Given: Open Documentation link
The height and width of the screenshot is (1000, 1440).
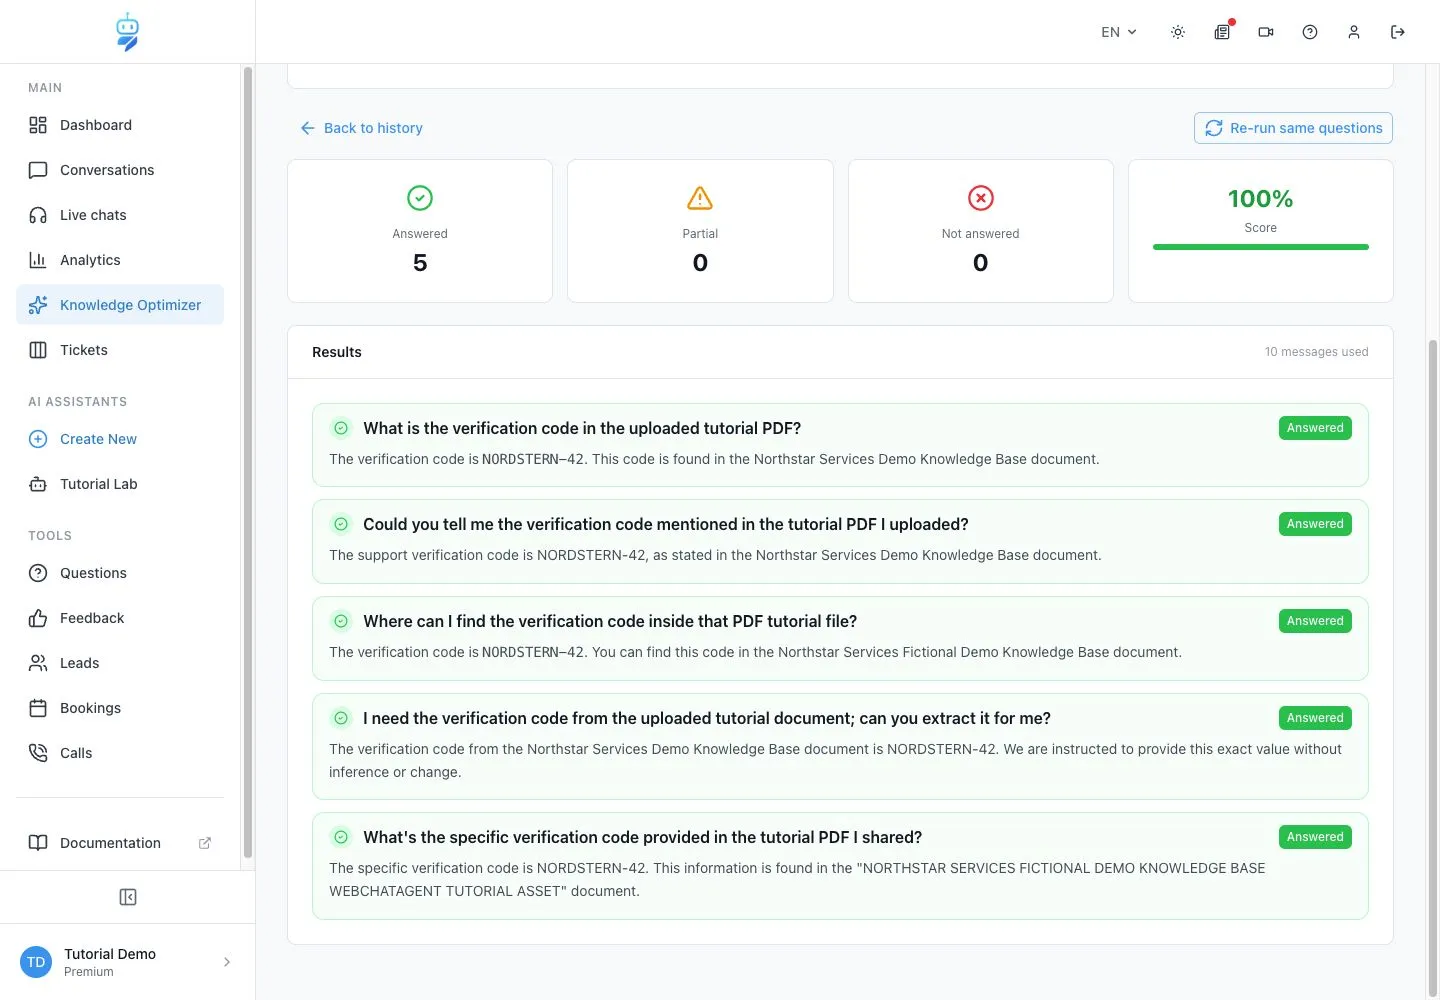Looking at the screenshot, I should pyautogui.click(x=120, y=843).
